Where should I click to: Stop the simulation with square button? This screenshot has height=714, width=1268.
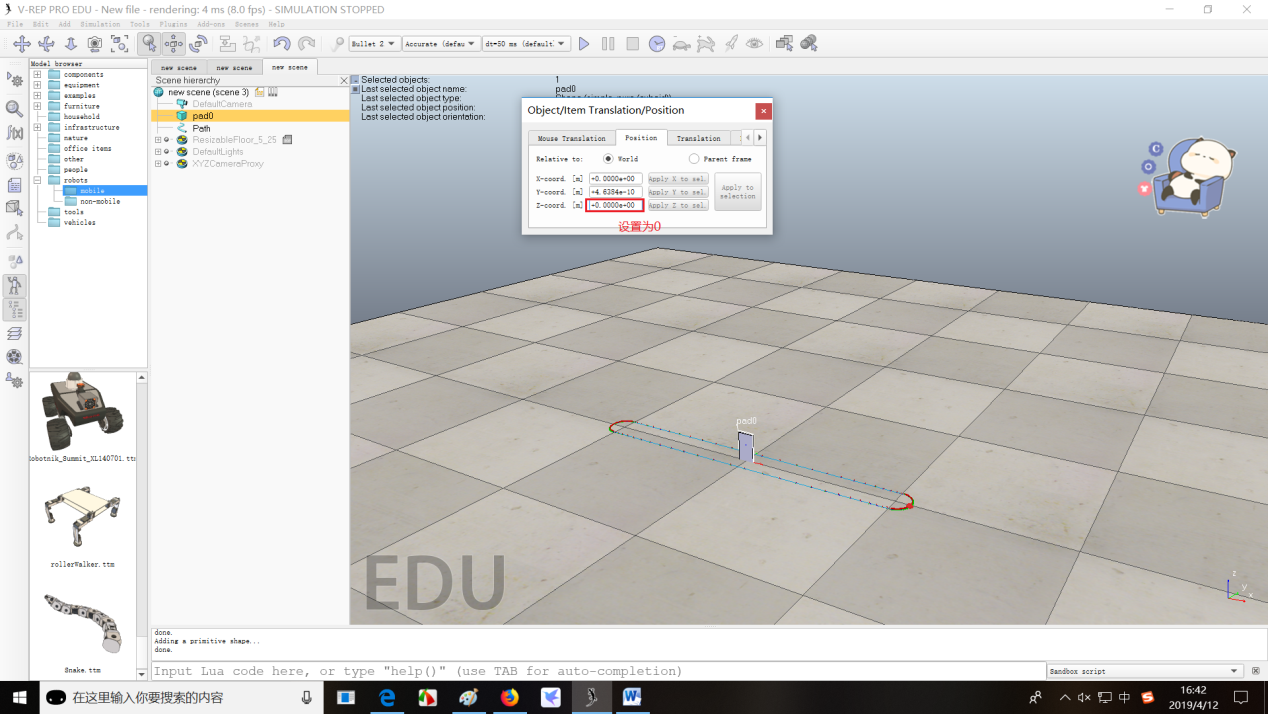tap(632, 44)
